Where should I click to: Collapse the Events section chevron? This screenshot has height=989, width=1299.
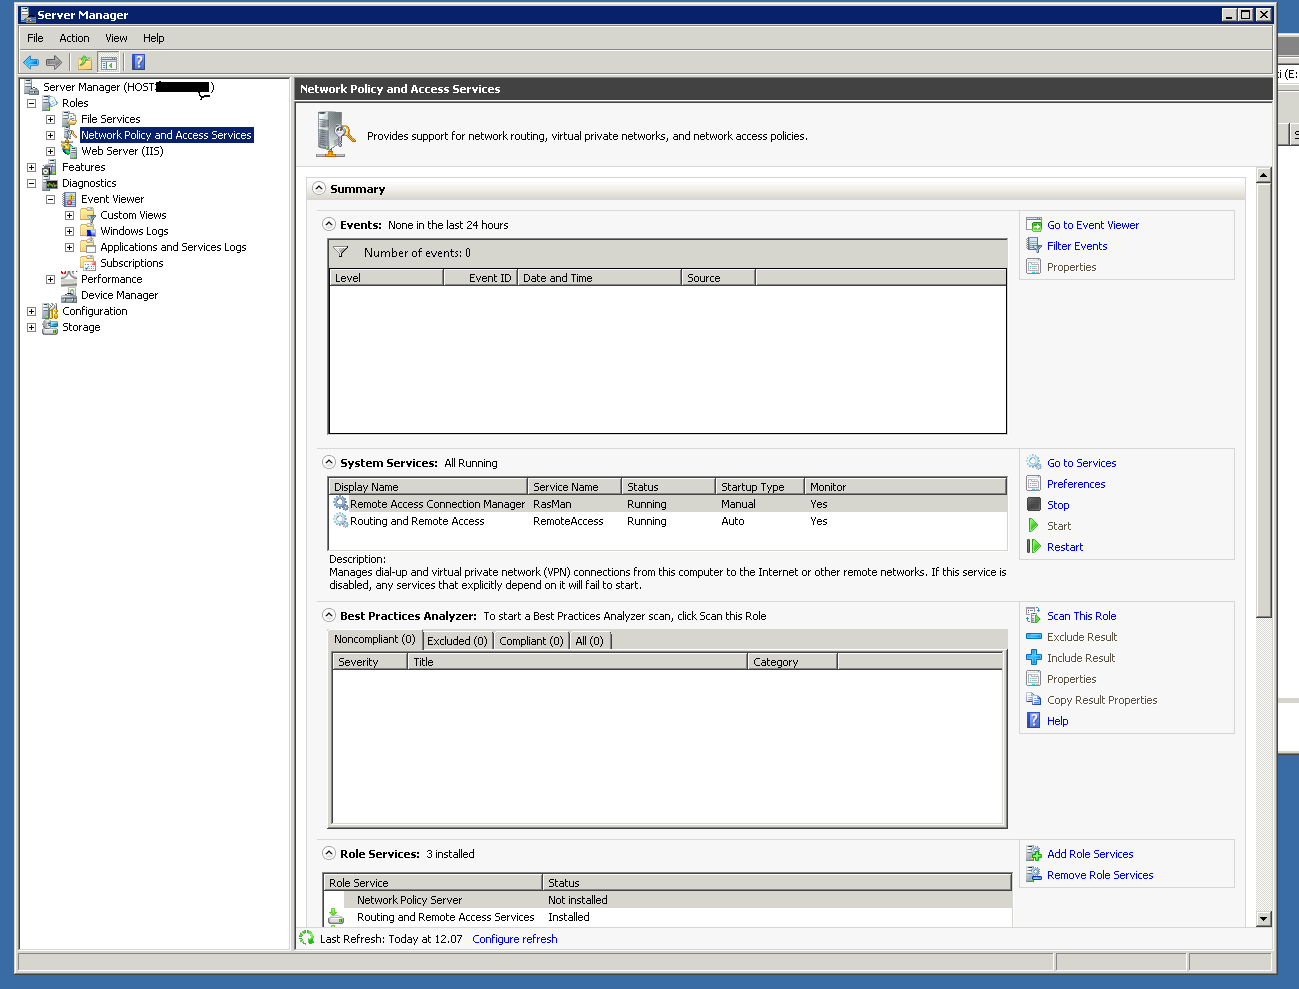tap(329, 224)
